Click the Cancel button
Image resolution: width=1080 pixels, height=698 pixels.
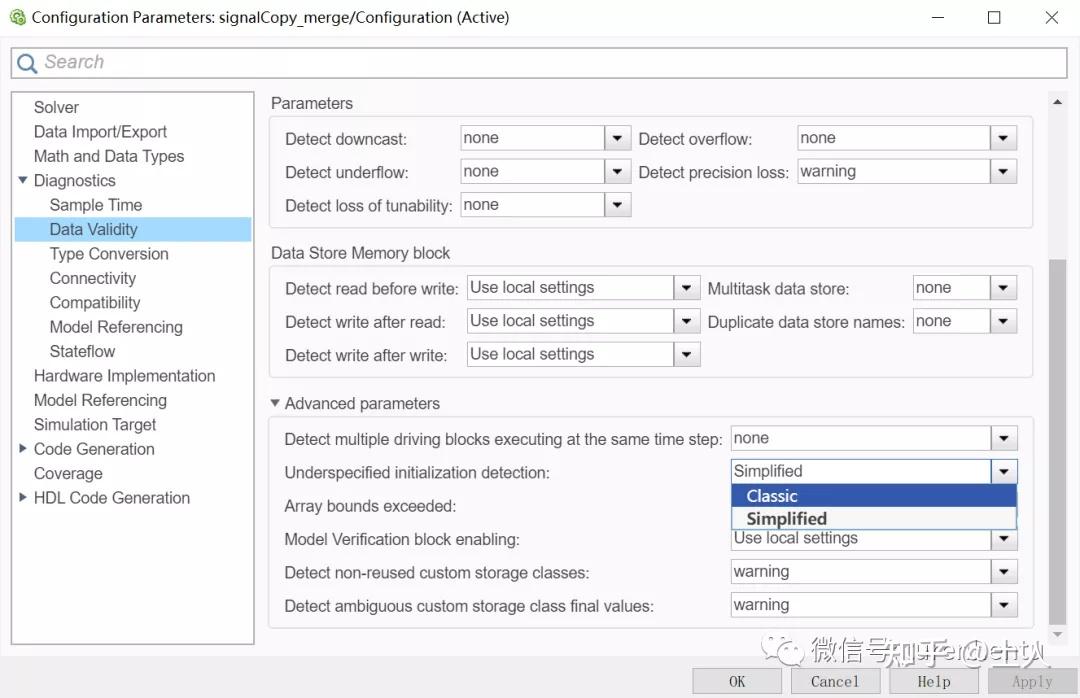pyautogui.click(x=835, y=681)
